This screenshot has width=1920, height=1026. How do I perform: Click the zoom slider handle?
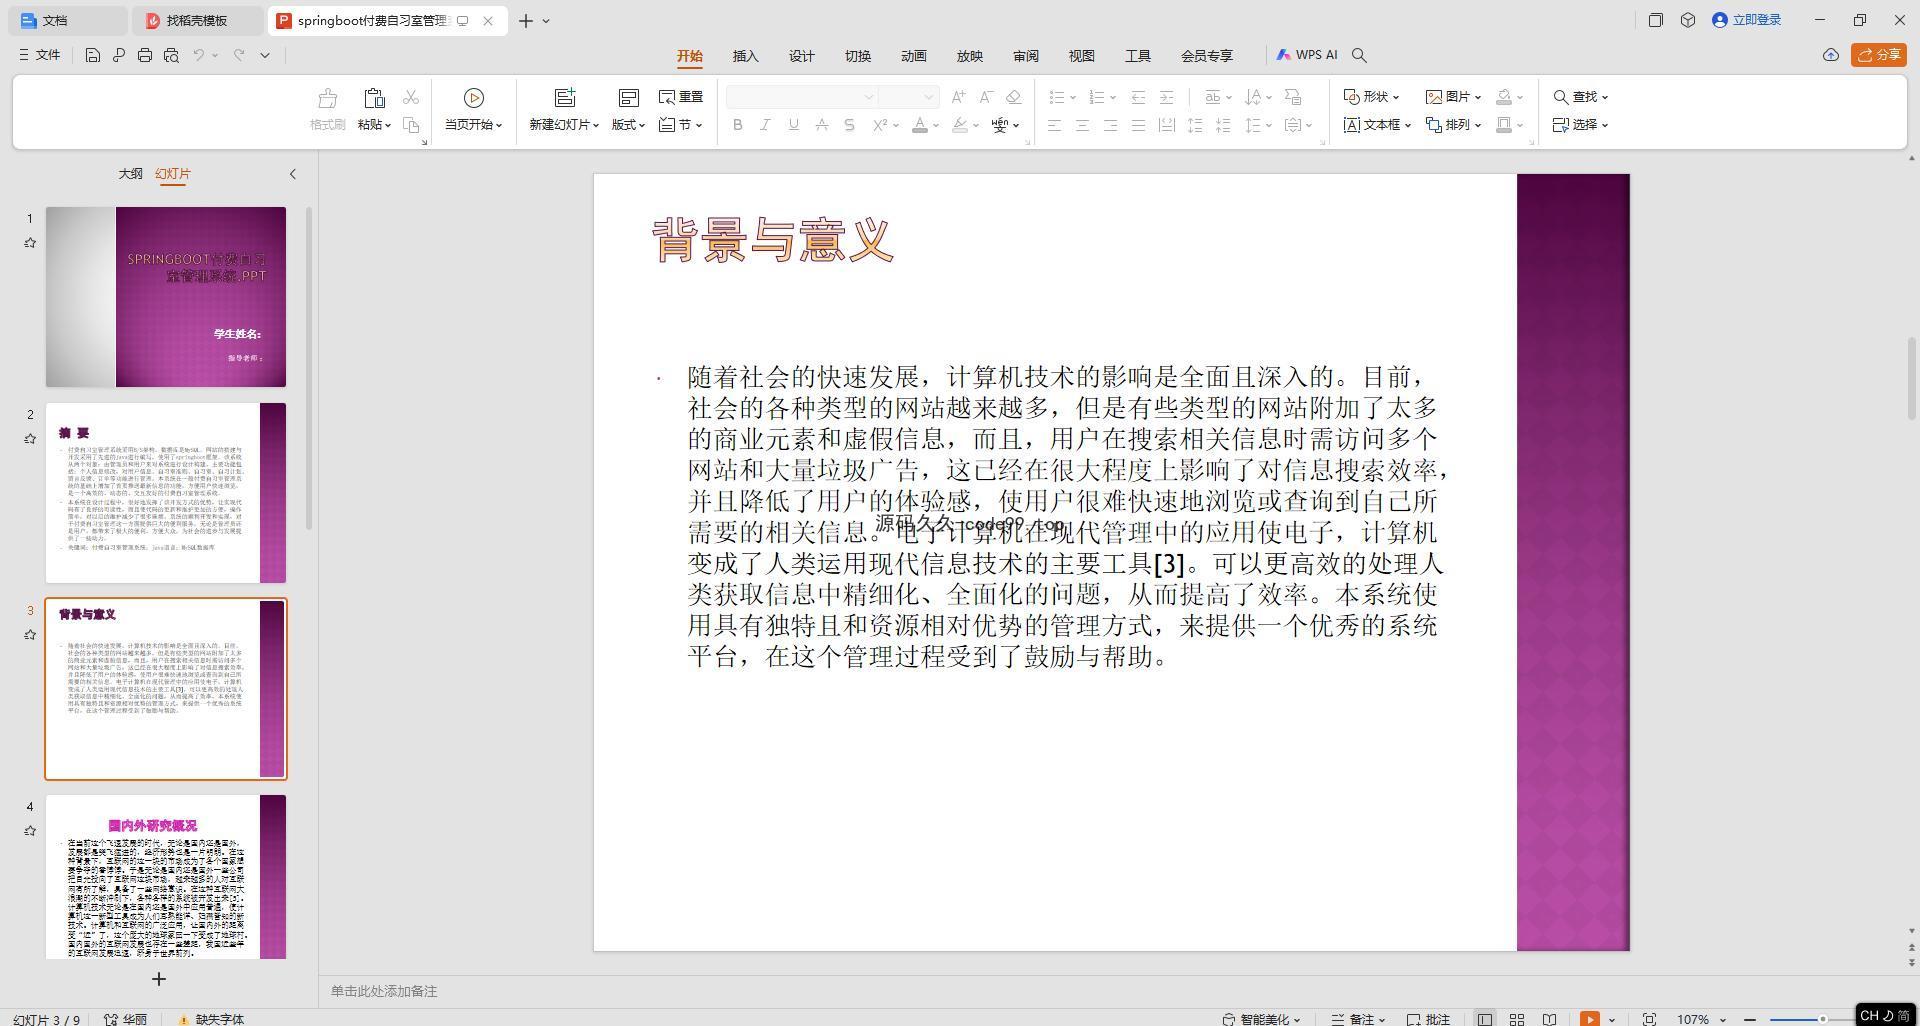1822,1019
